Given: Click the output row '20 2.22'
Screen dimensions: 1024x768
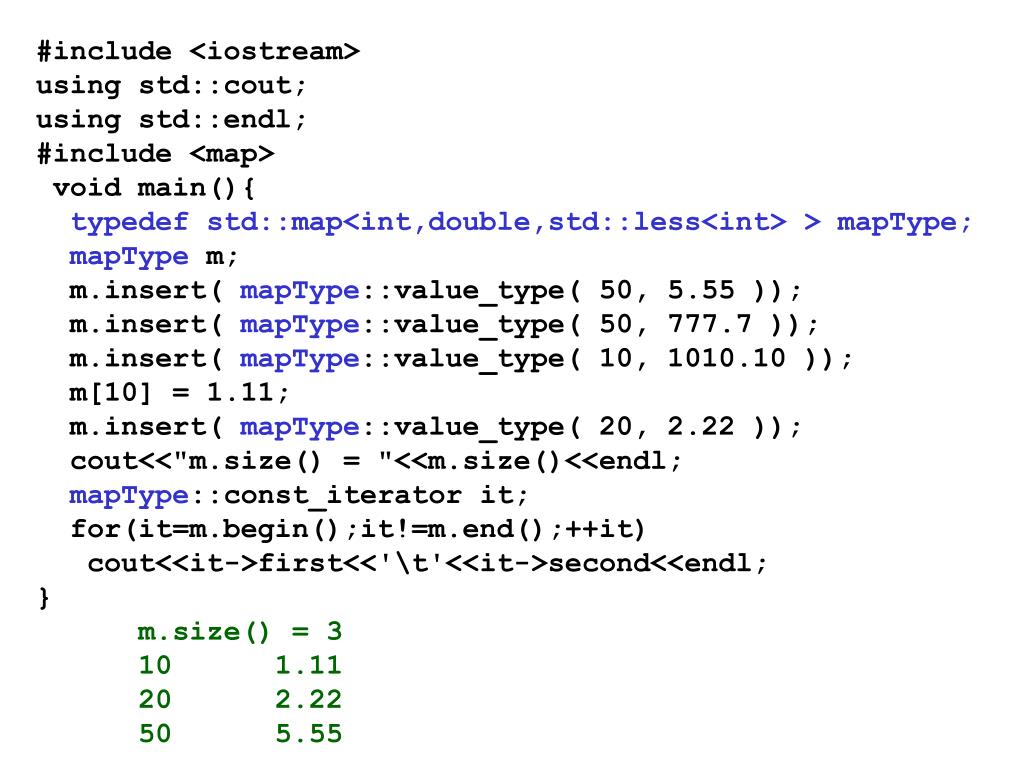Looking at the screenshot, I should [240, 699].
